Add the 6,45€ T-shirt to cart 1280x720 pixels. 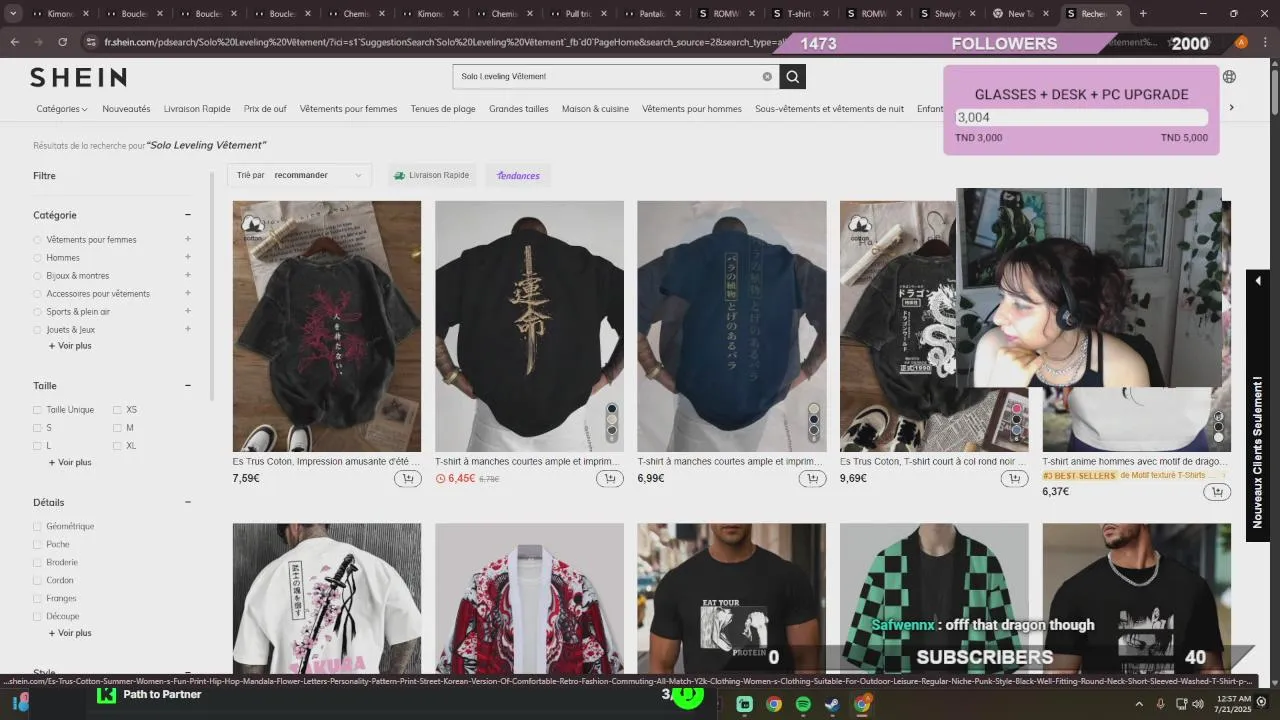pos(610,479)
